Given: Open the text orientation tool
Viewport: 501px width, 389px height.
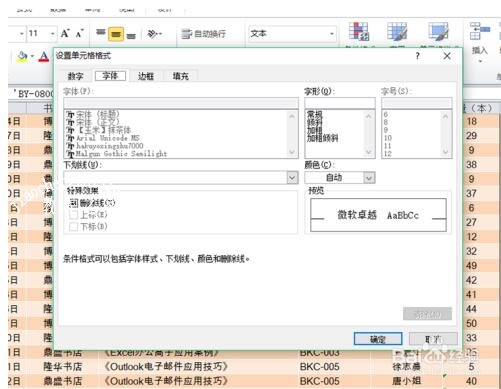Looking at the screenshot, I should point(152,34).
